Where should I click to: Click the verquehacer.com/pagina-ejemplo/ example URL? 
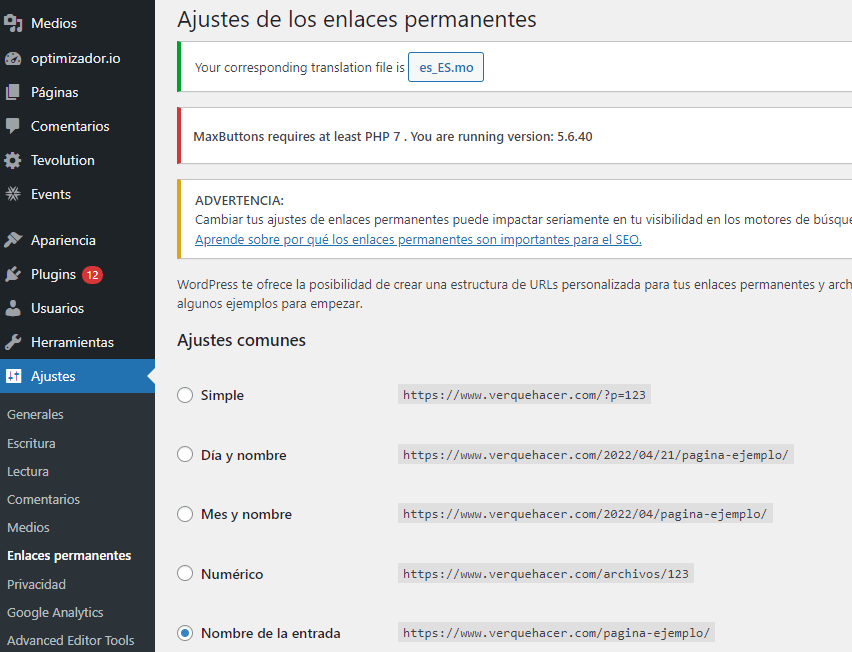(556, 633)
